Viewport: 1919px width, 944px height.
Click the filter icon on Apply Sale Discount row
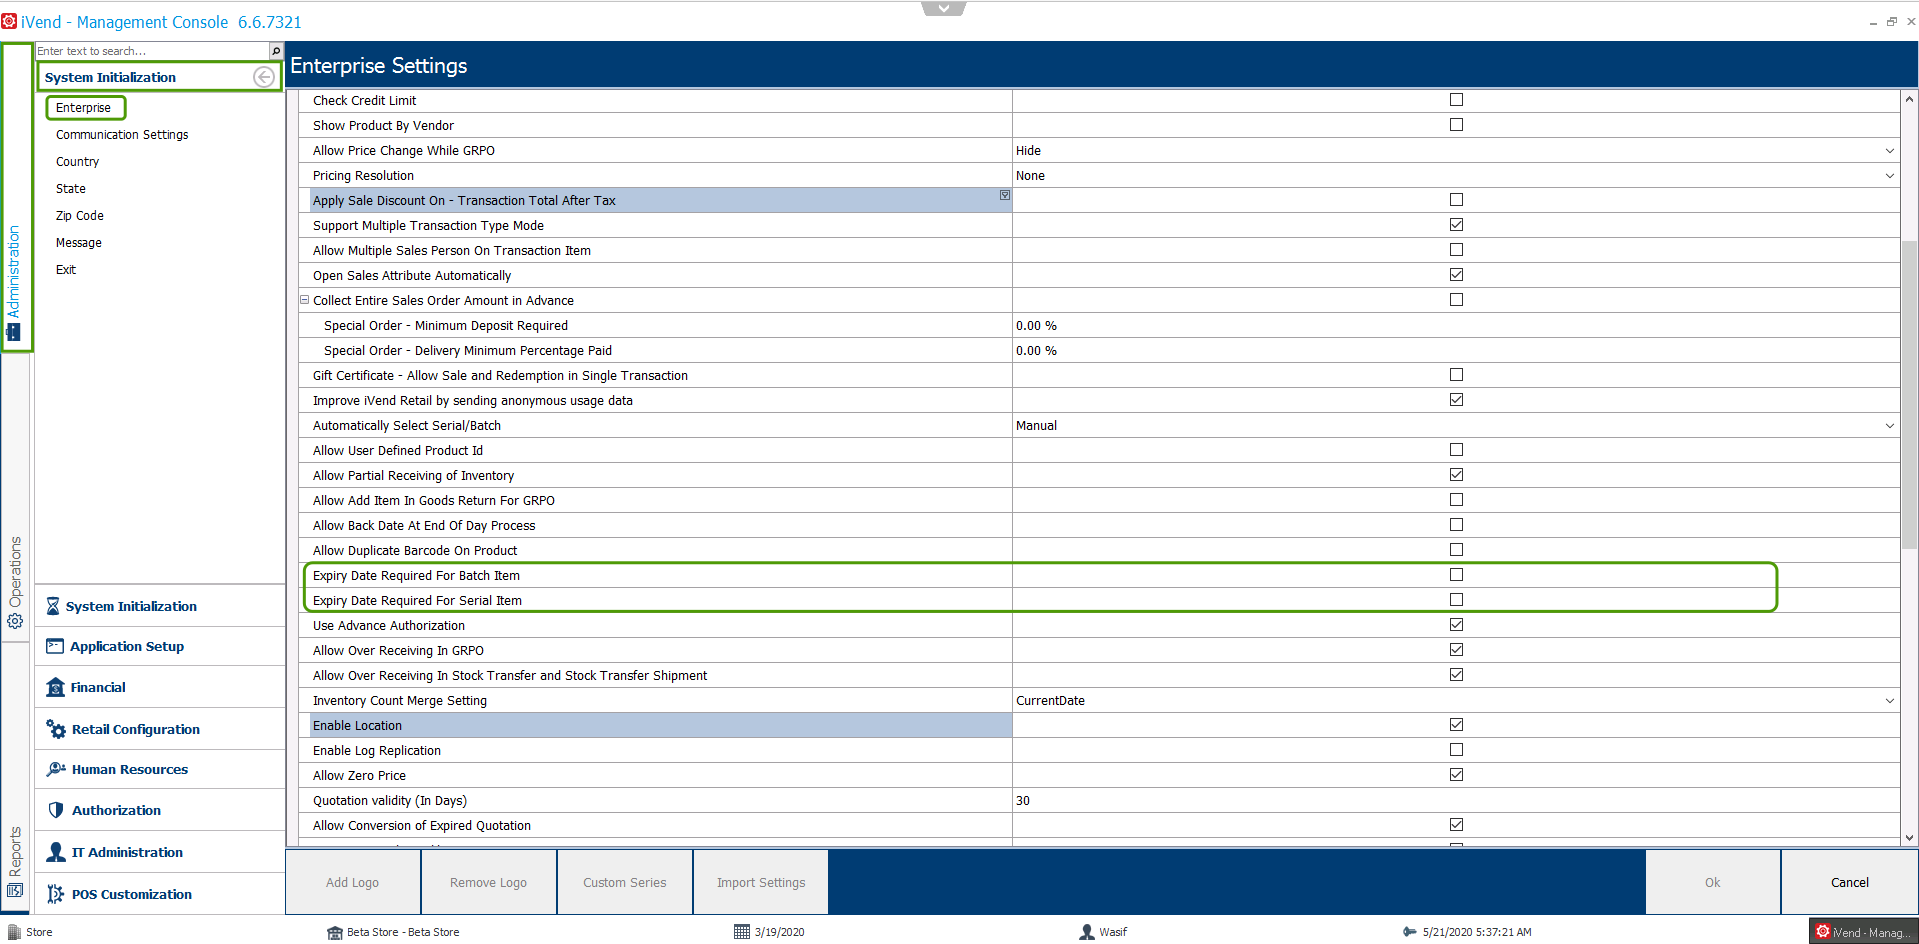click(x=1005, y=195)
